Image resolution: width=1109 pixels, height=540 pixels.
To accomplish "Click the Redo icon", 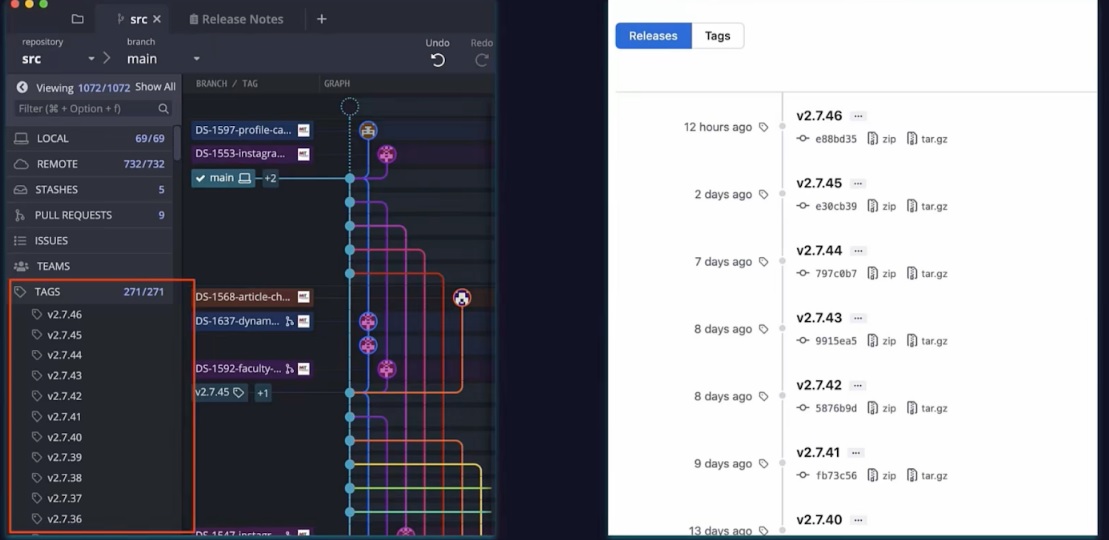I will [x=482, y=60].
